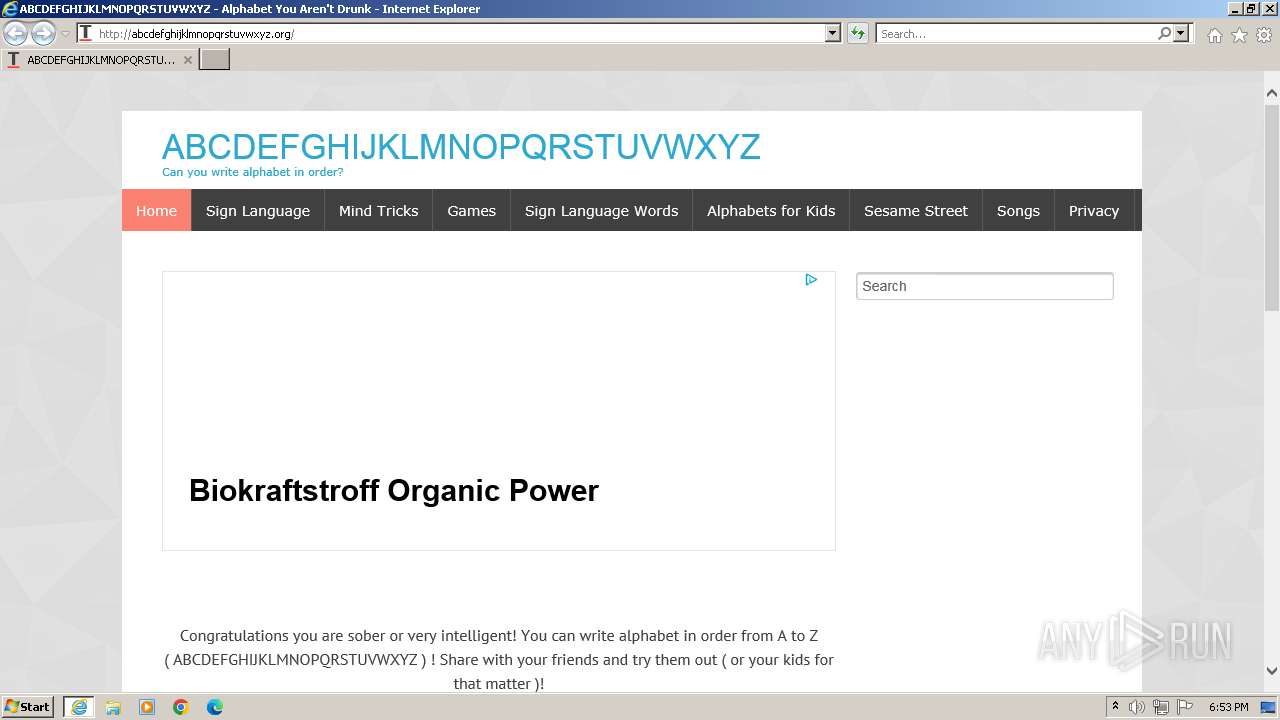Image resolution: width=1280 pixels, height=720 pixels.
Task: Open Favorites star icon
Action: [1239, 35]
